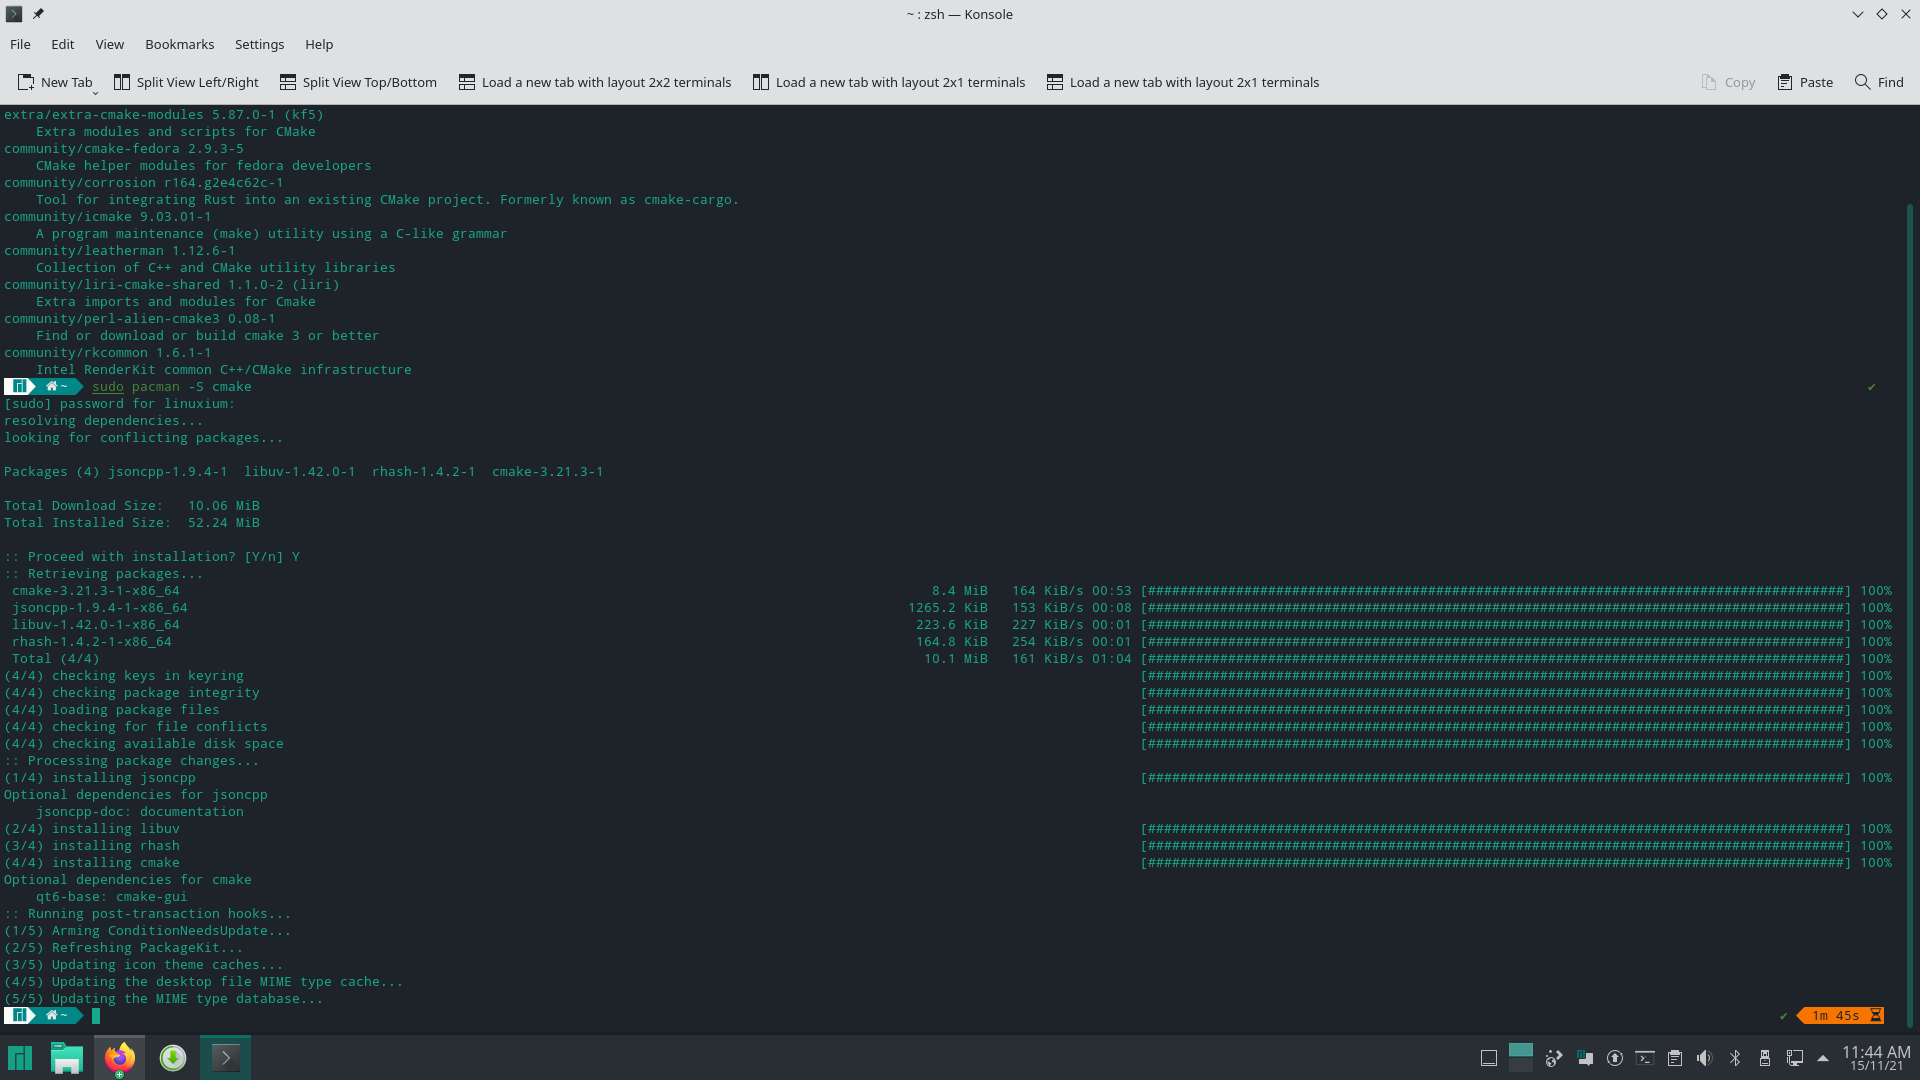The width and height of the screenshot is (1920, 1080).
Task: Open the software updates tray icon
Action: [x=1614, y=1058]
